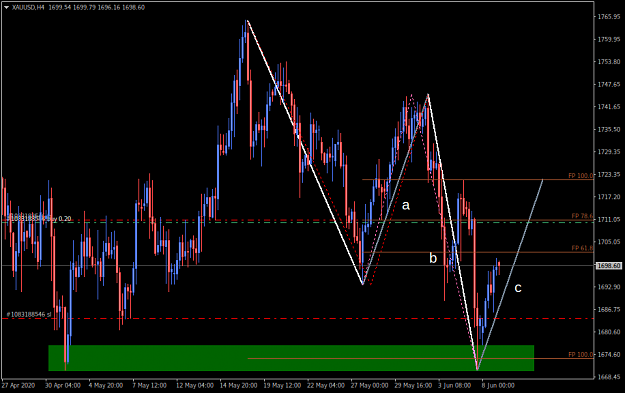Click the "12 May 04:00" time label
This screenshot has height=393, width=625.
click(195, 385)
